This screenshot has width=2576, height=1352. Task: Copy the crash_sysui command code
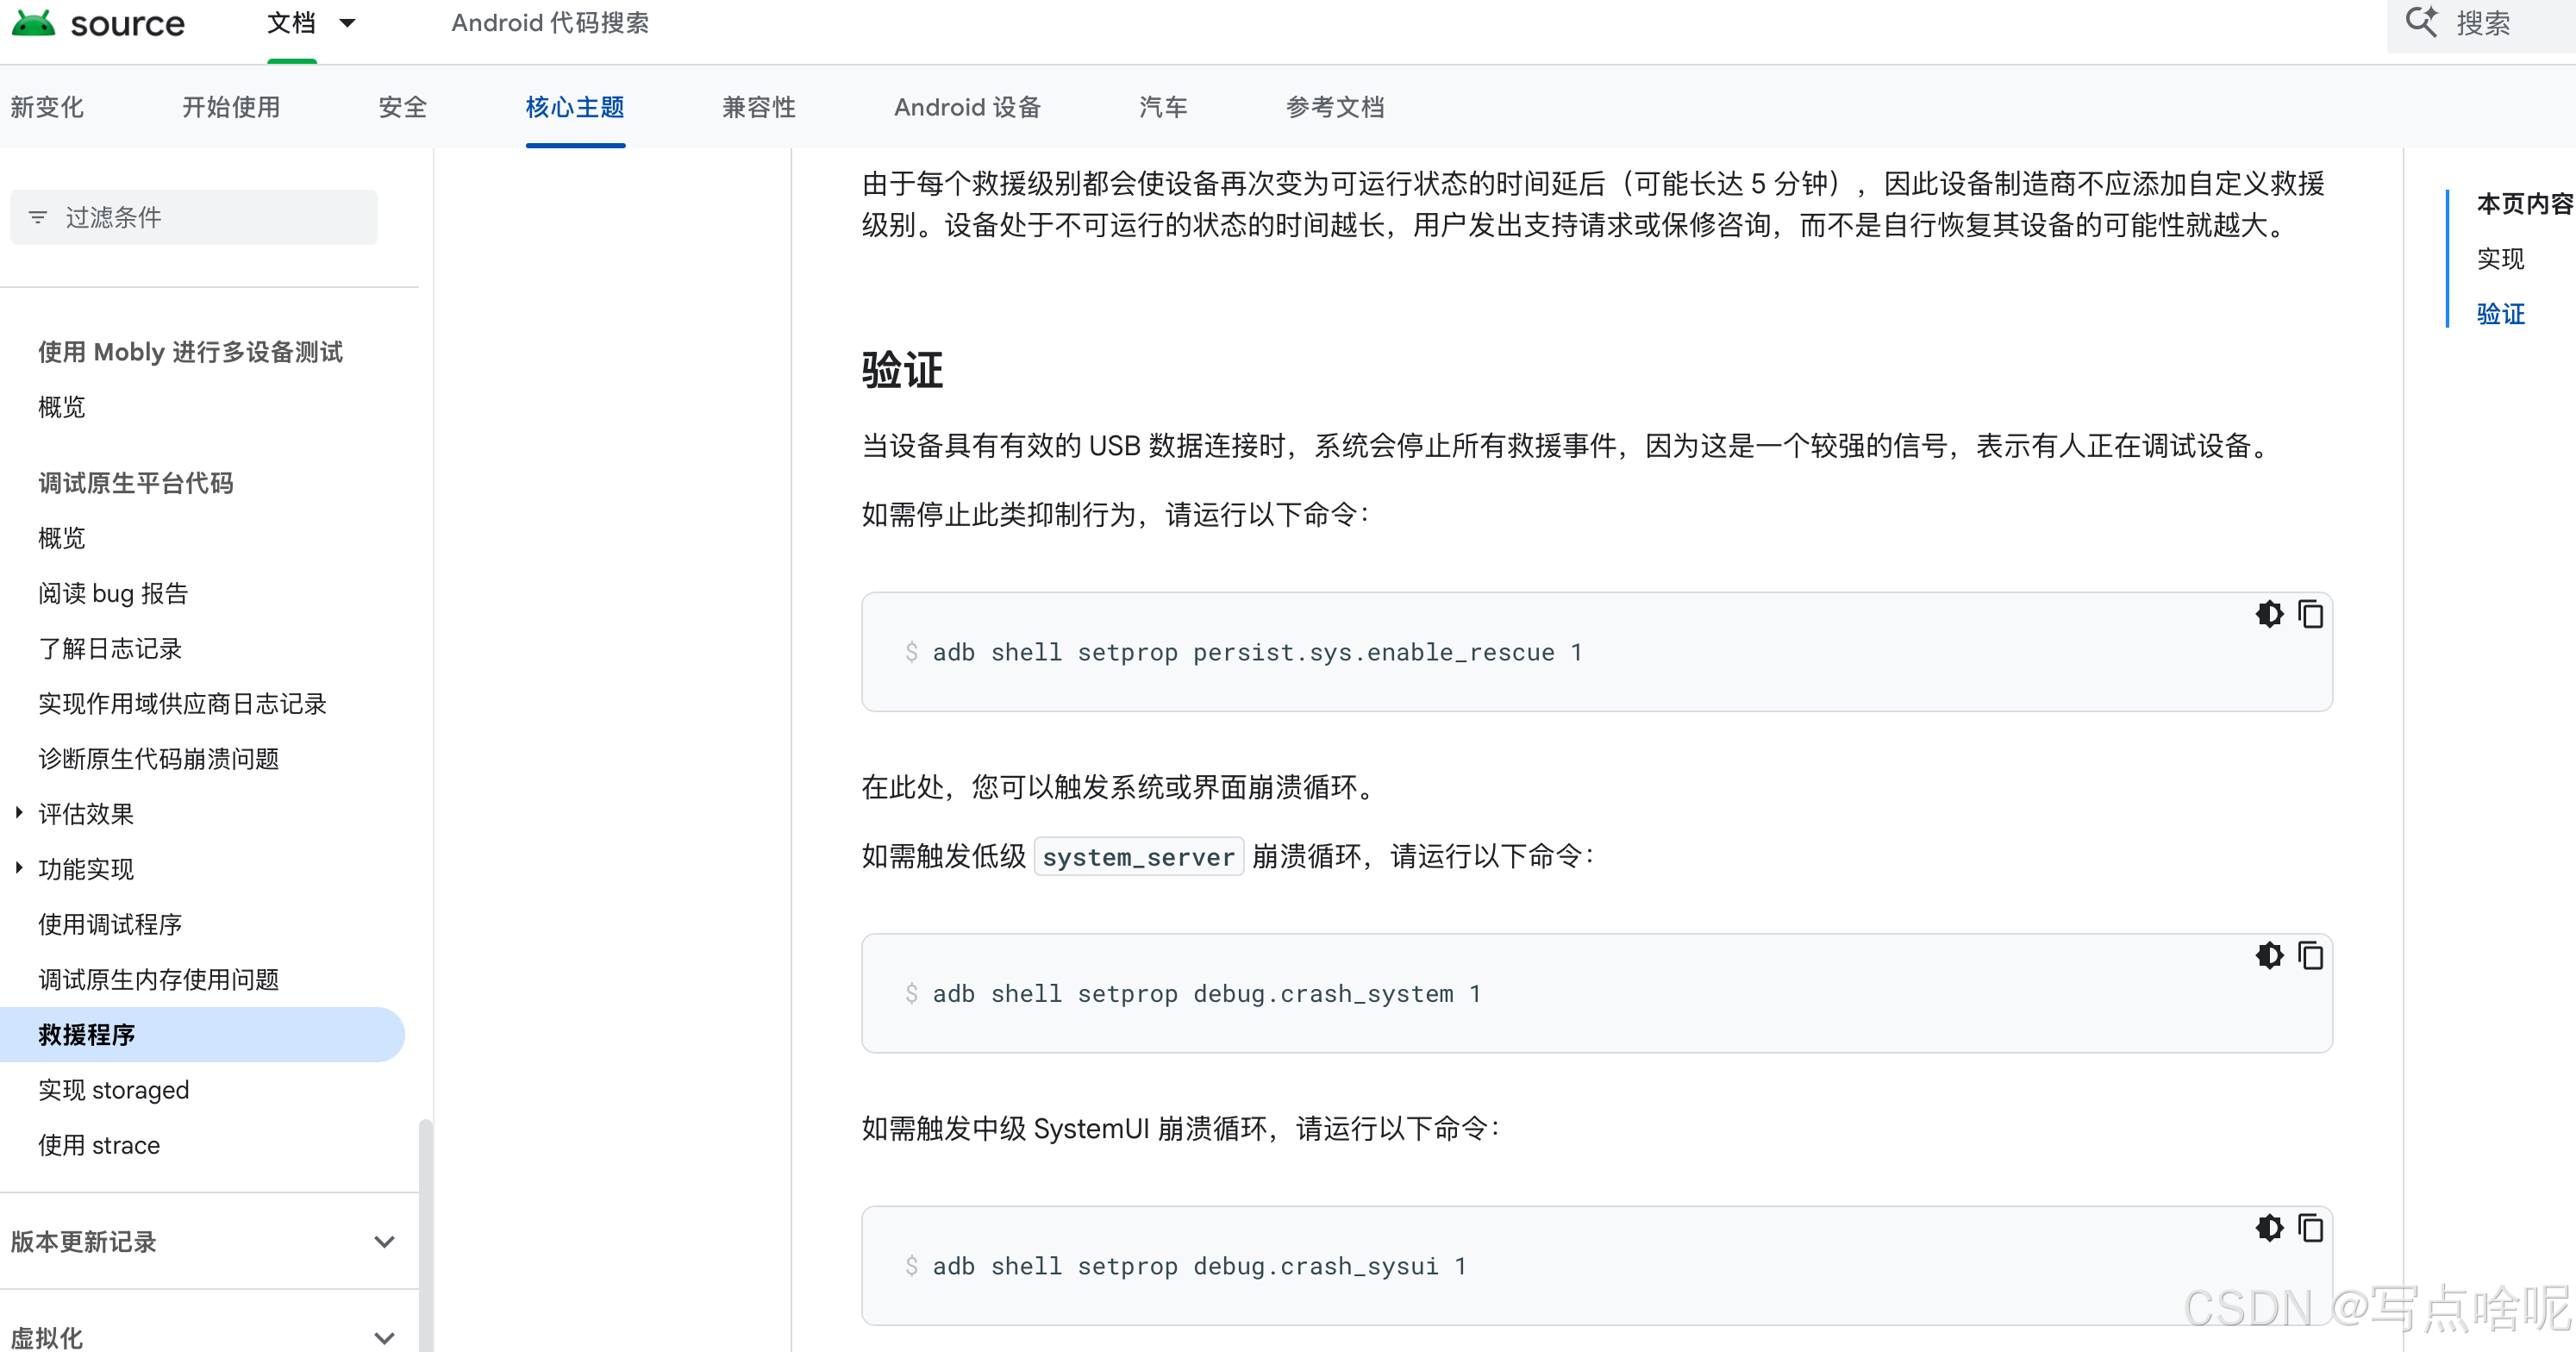[2310, 1228]
